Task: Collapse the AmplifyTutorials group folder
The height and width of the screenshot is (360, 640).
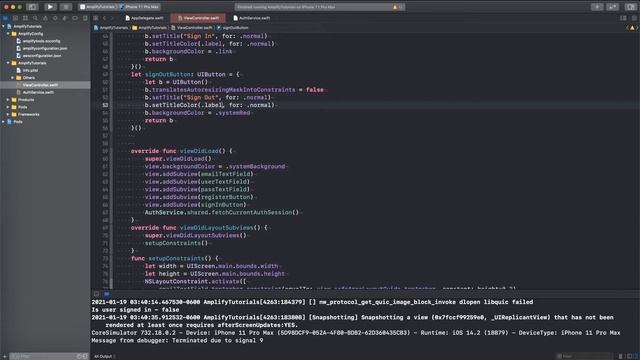Action: pyautogui.click(x=8, y=63)
